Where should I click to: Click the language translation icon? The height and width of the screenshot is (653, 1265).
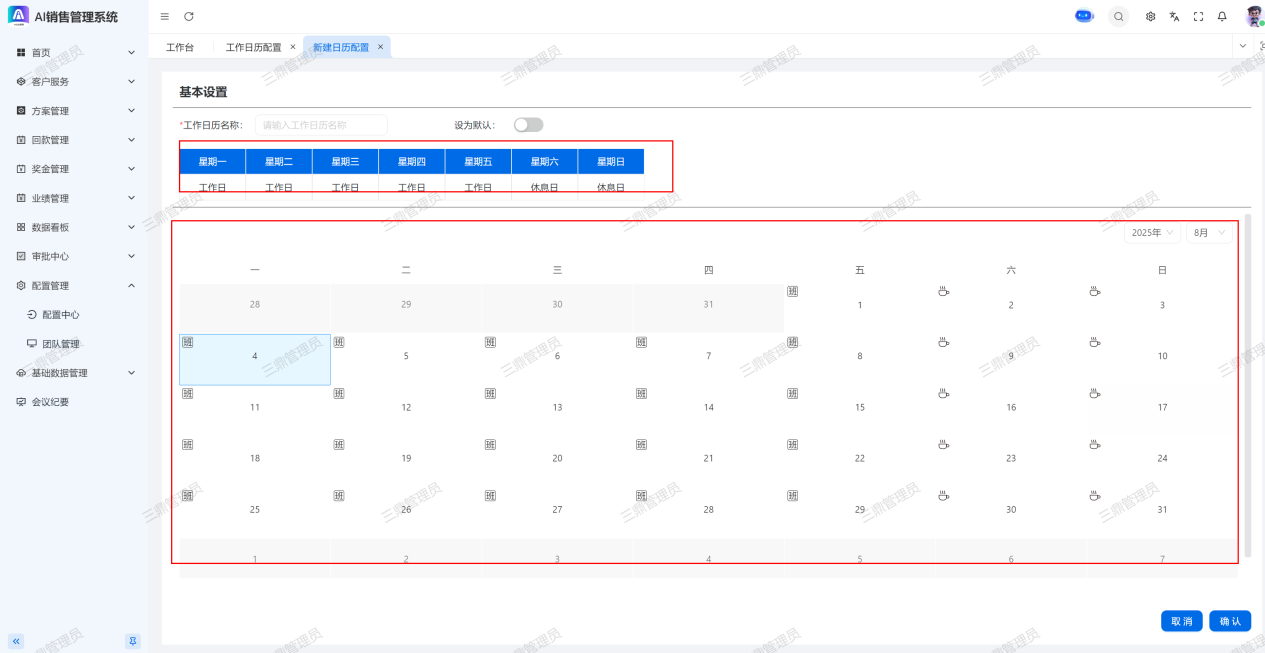(1175, 16)
